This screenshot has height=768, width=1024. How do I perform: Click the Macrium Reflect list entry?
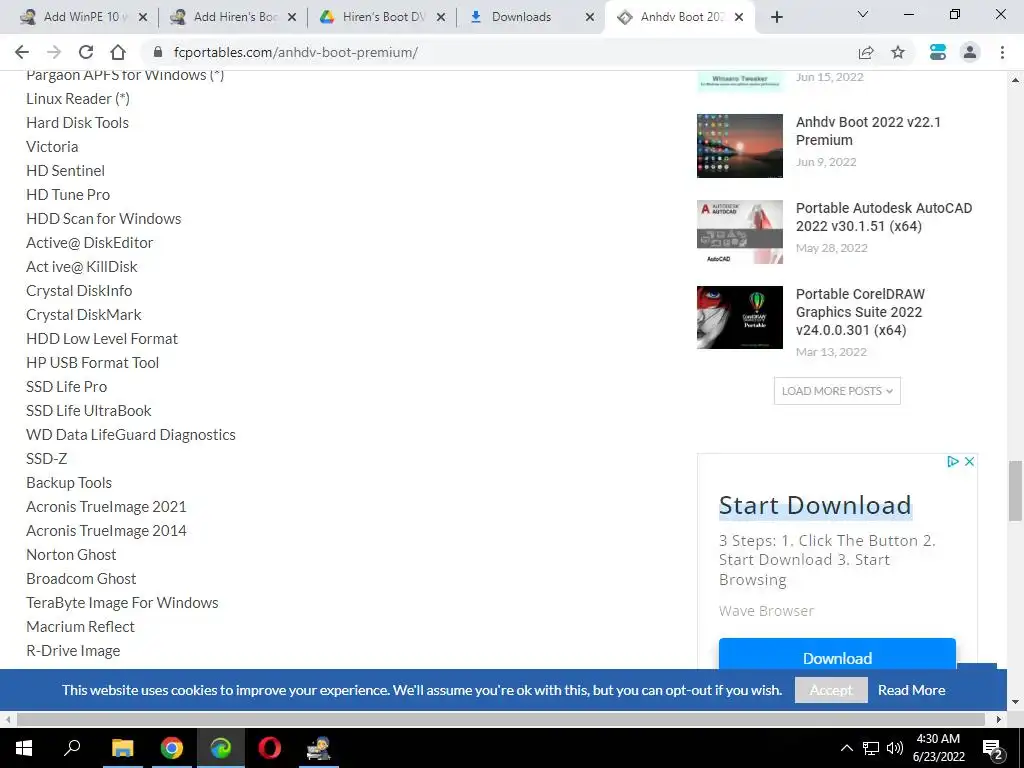[80, 626]
